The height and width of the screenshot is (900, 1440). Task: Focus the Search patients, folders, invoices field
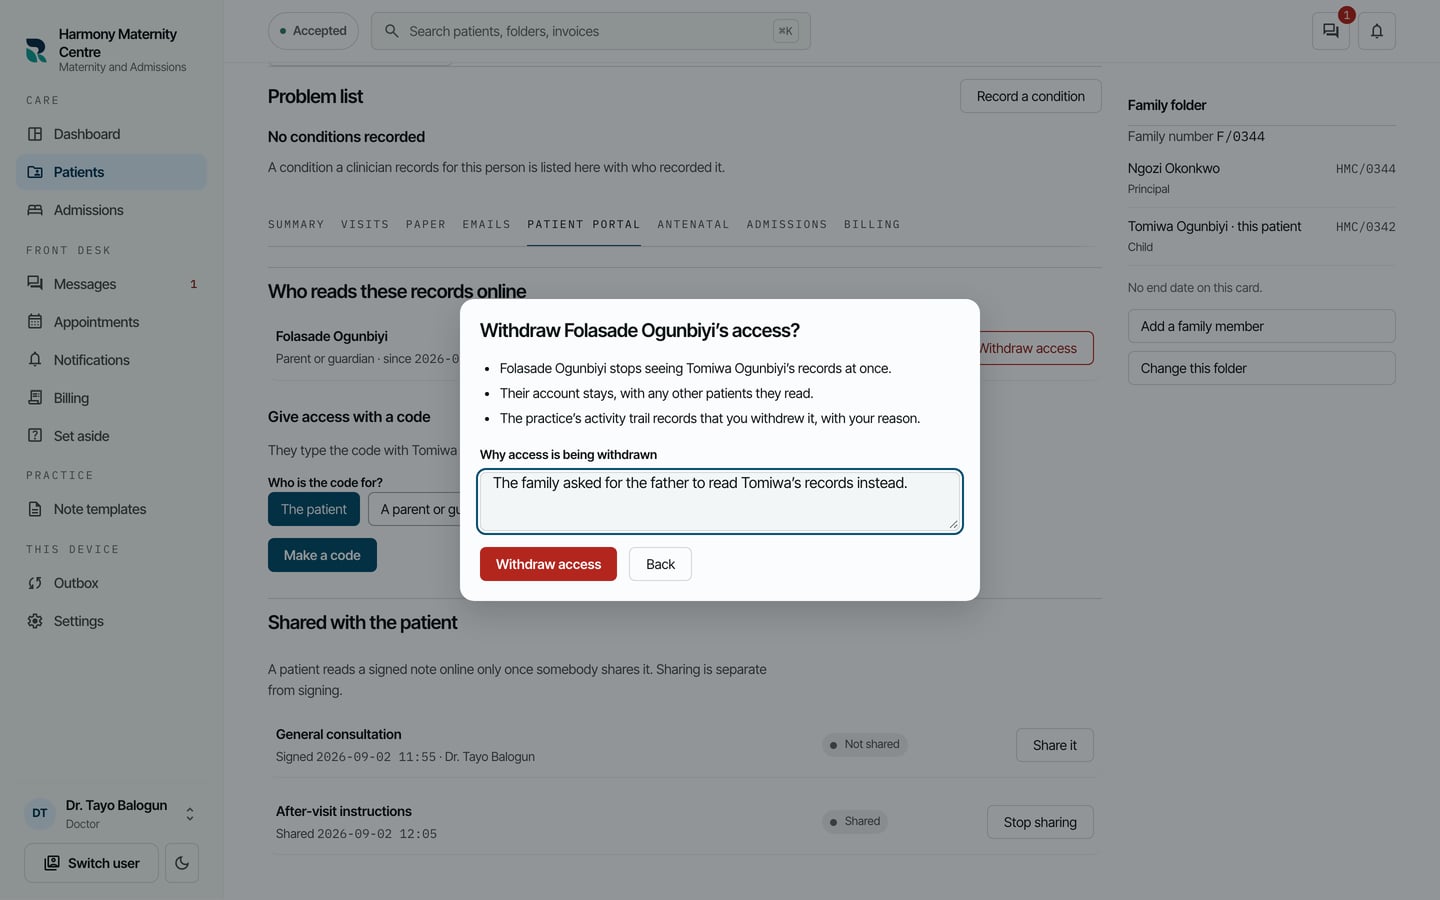coord(591,31)
